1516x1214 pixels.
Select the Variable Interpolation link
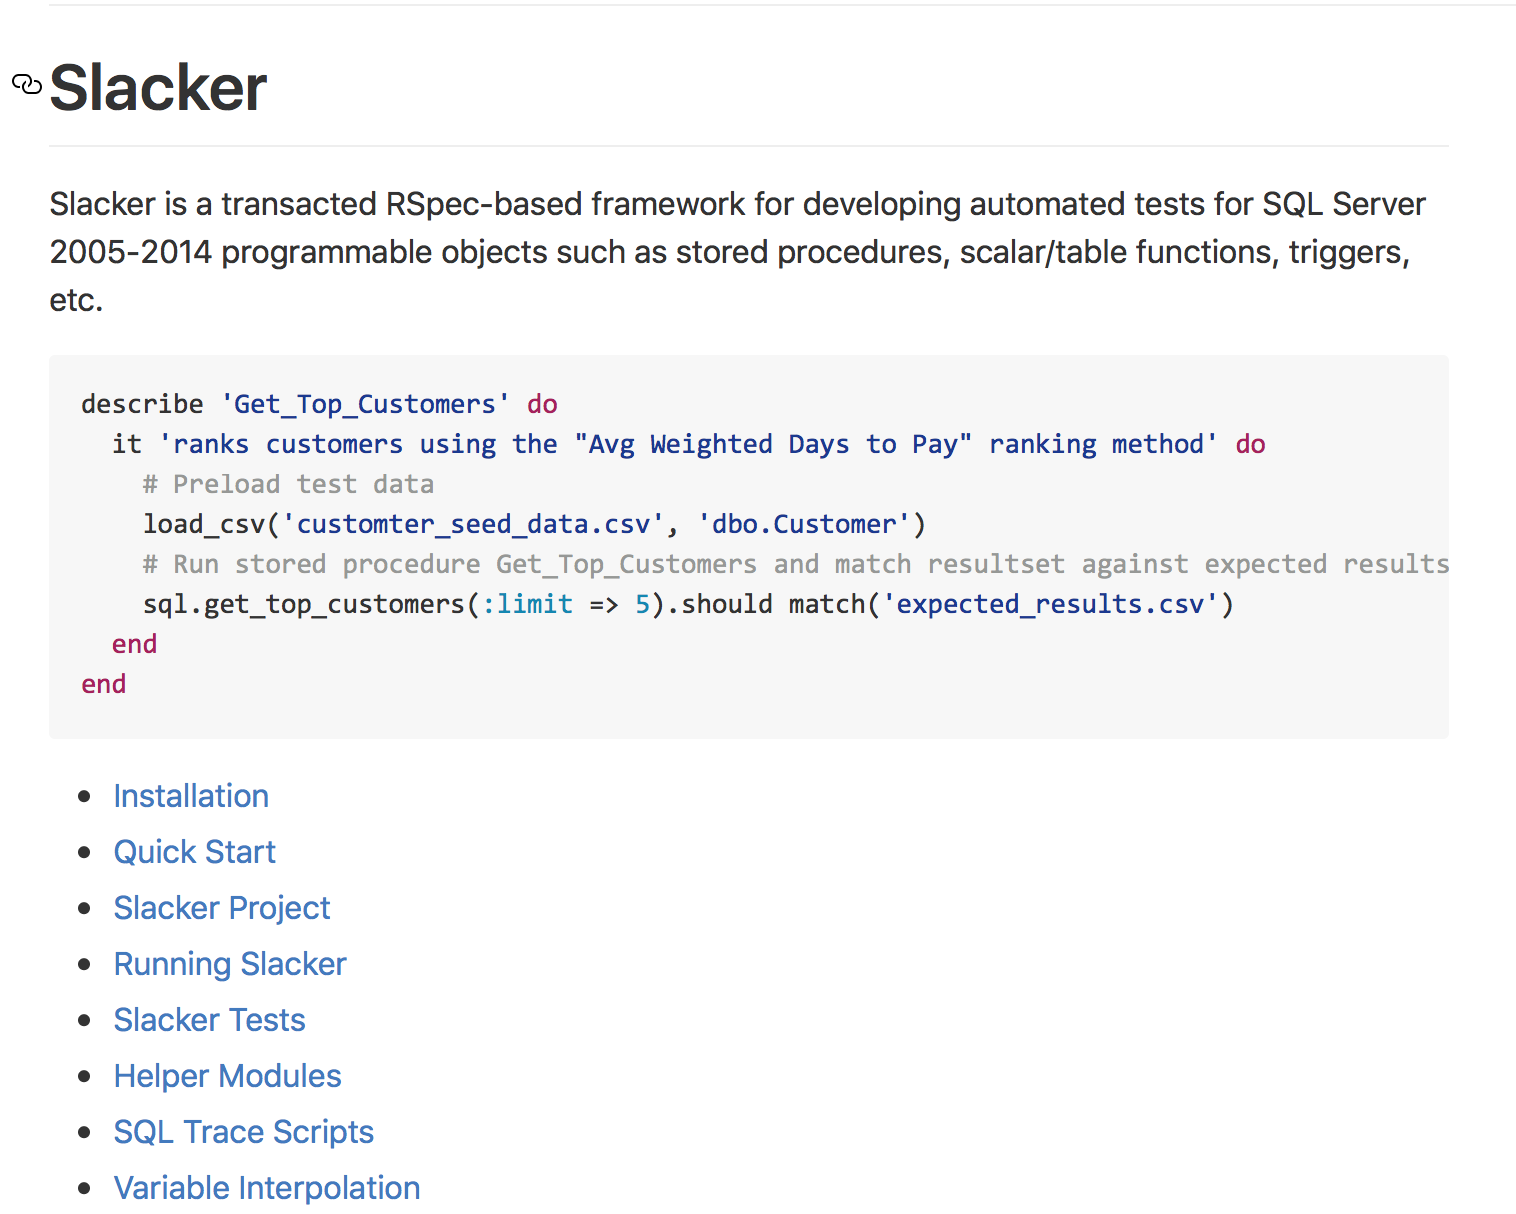(x=267, y=1188)
